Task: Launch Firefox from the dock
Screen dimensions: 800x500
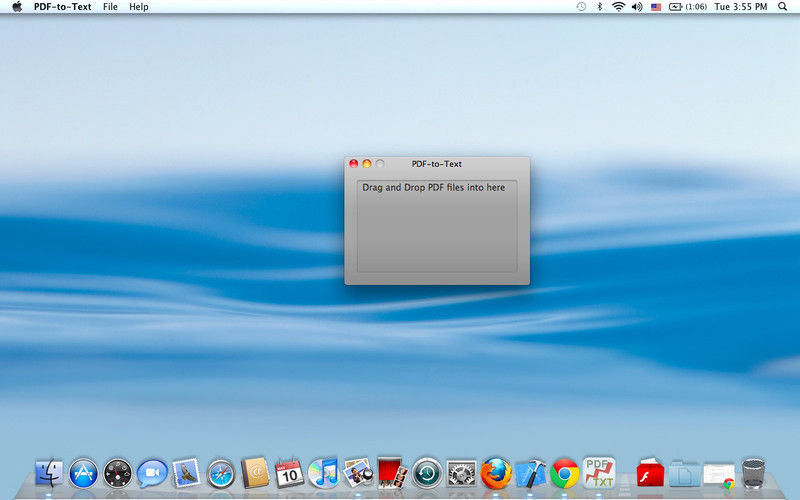Action: pos(496,473)
